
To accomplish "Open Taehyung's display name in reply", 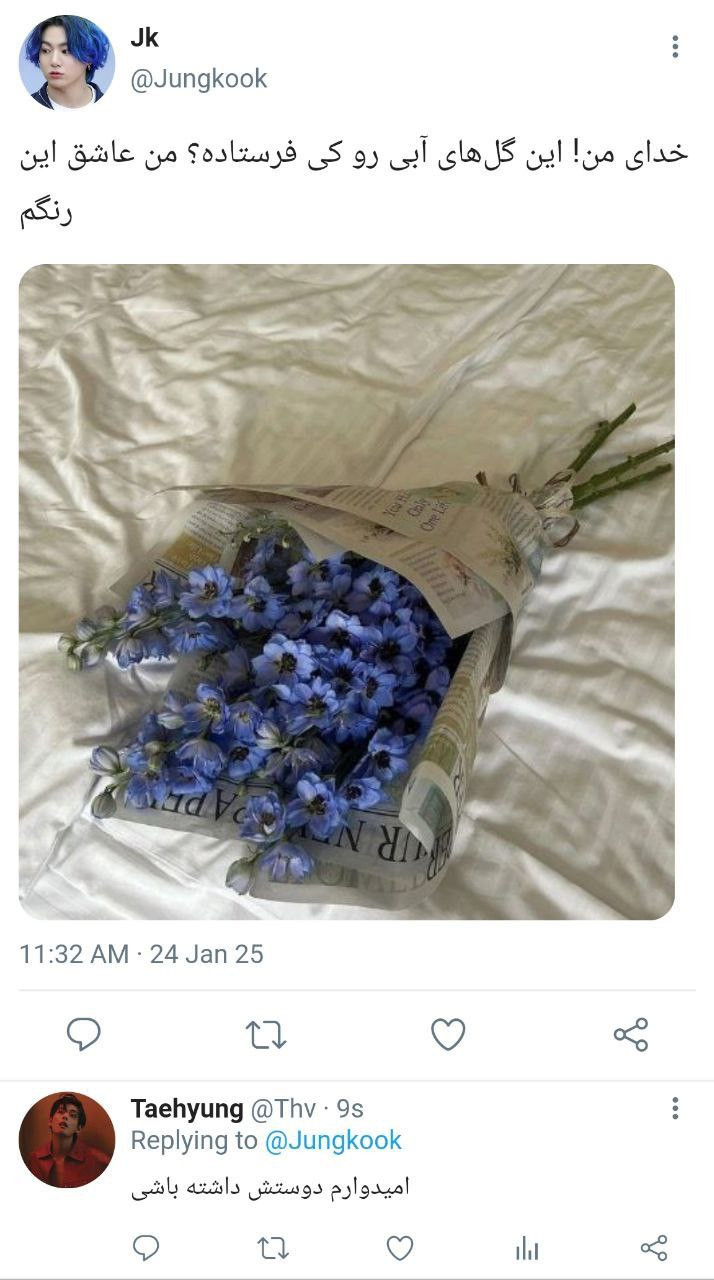I will (x=187, y=1108).
